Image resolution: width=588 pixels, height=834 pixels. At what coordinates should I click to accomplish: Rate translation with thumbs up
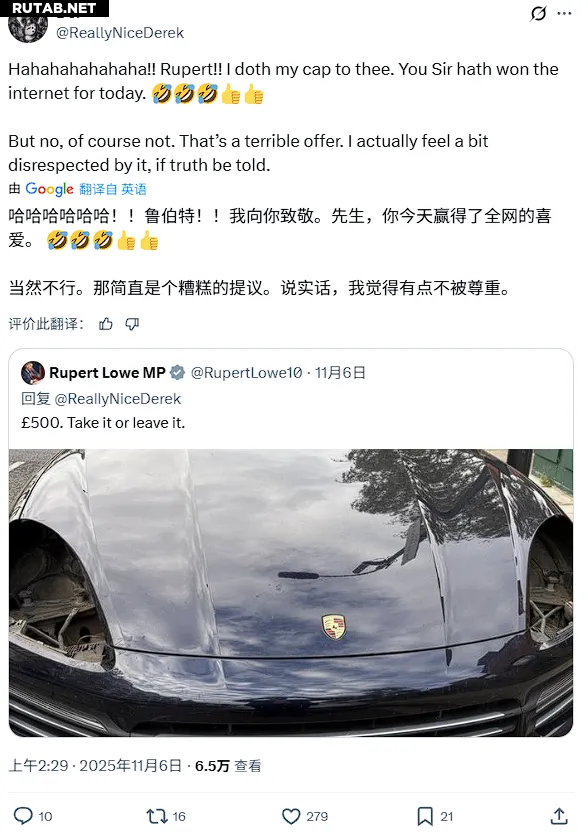point(106,324)
